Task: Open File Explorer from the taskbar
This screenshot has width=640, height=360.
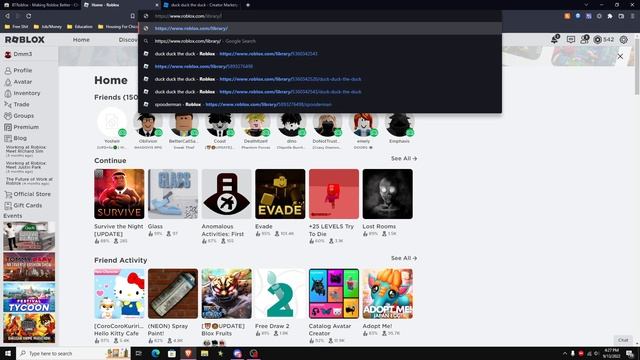Action: tap(204, 353)
